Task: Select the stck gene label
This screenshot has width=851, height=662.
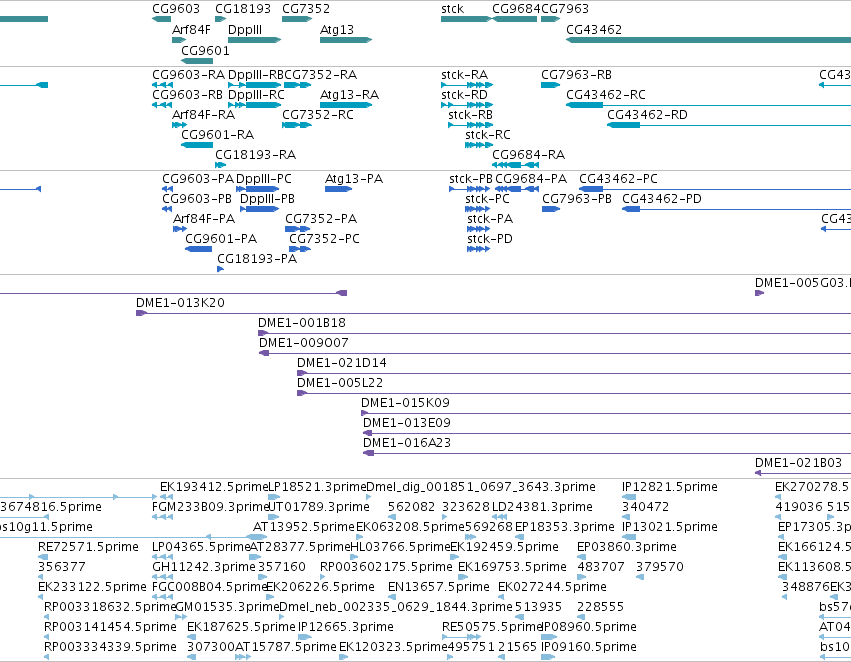Action: [452, 9]
